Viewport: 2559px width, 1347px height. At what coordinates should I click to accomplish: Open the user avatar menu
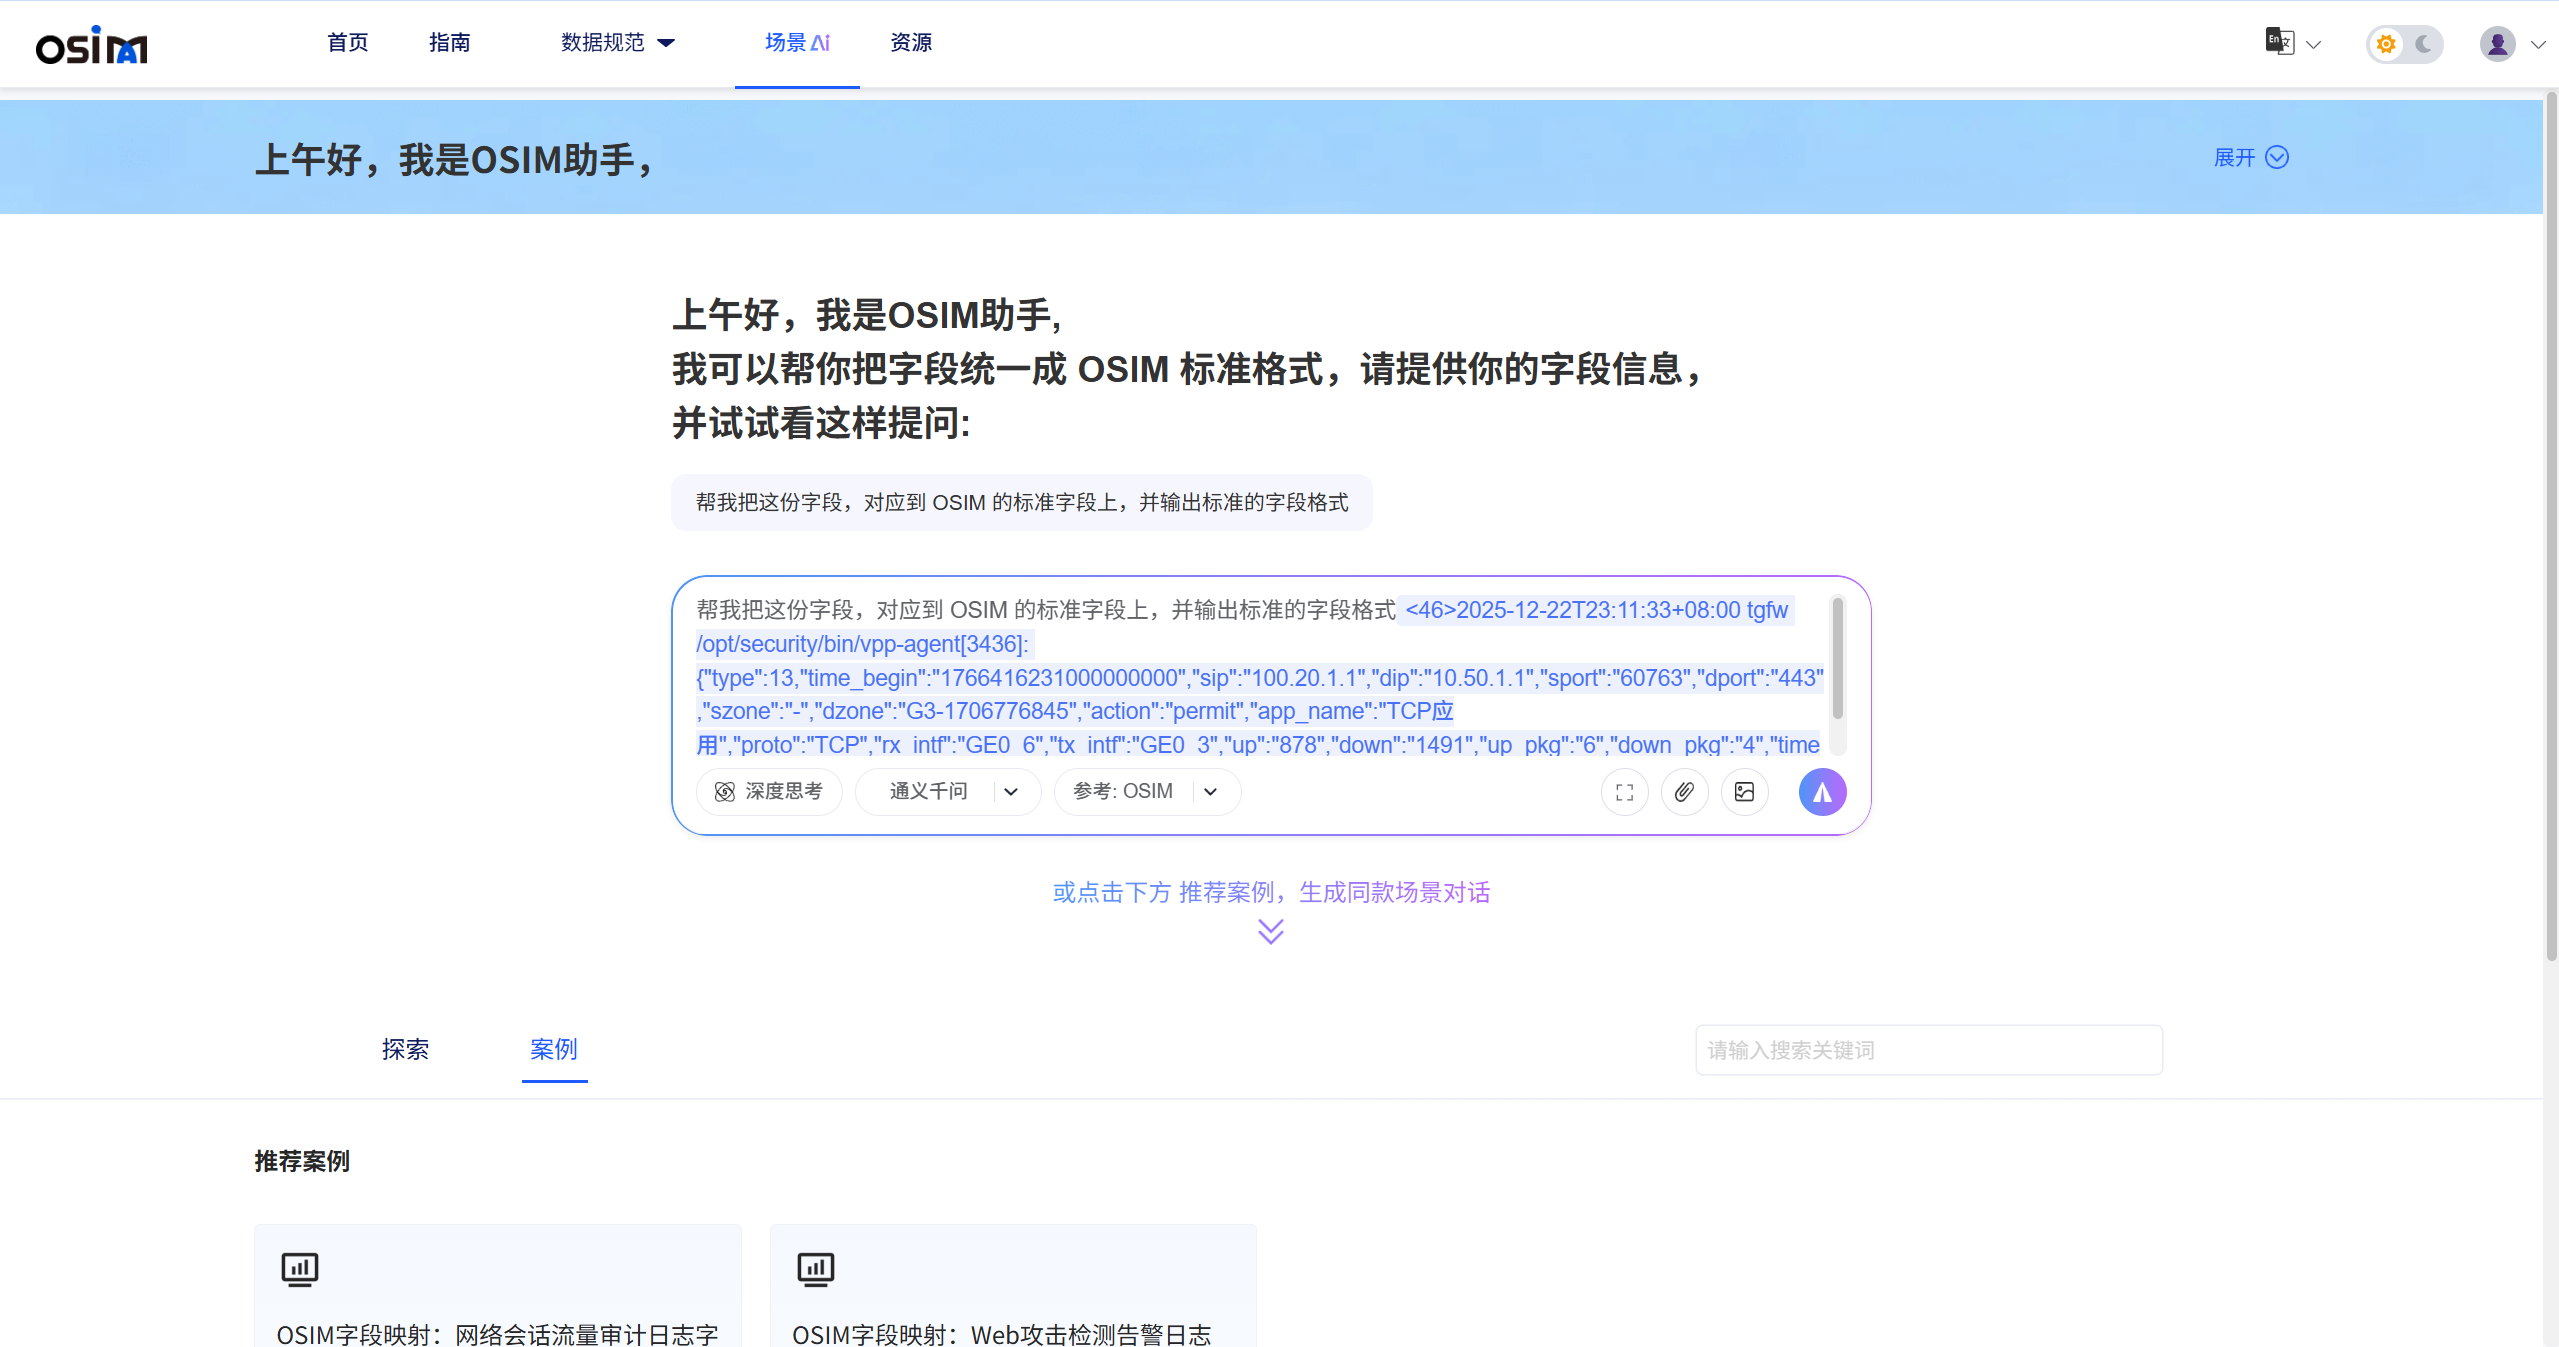pyautogui.click(x=2497, y=44)
